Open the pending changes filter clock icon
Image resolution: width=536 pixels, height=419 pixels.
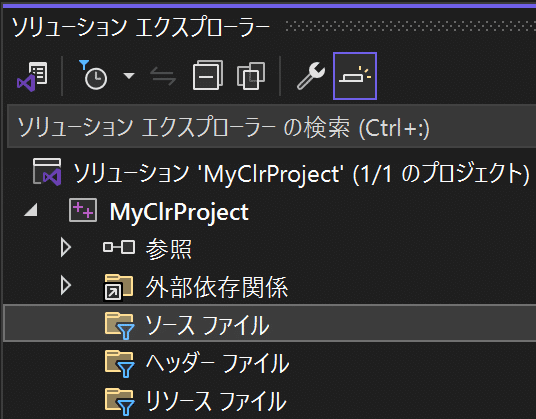93,76
